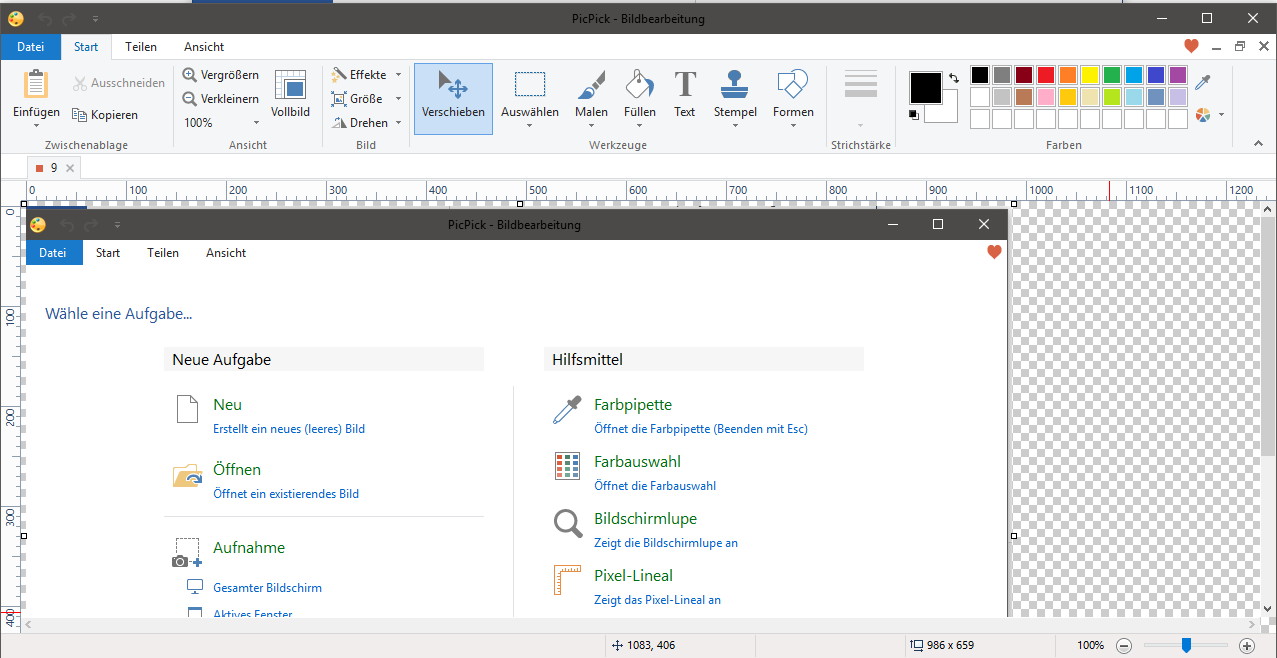Click the image size text 986 x 659
Image resolution: width=1277 pixels, height=658 pixels.
(950, 645)
